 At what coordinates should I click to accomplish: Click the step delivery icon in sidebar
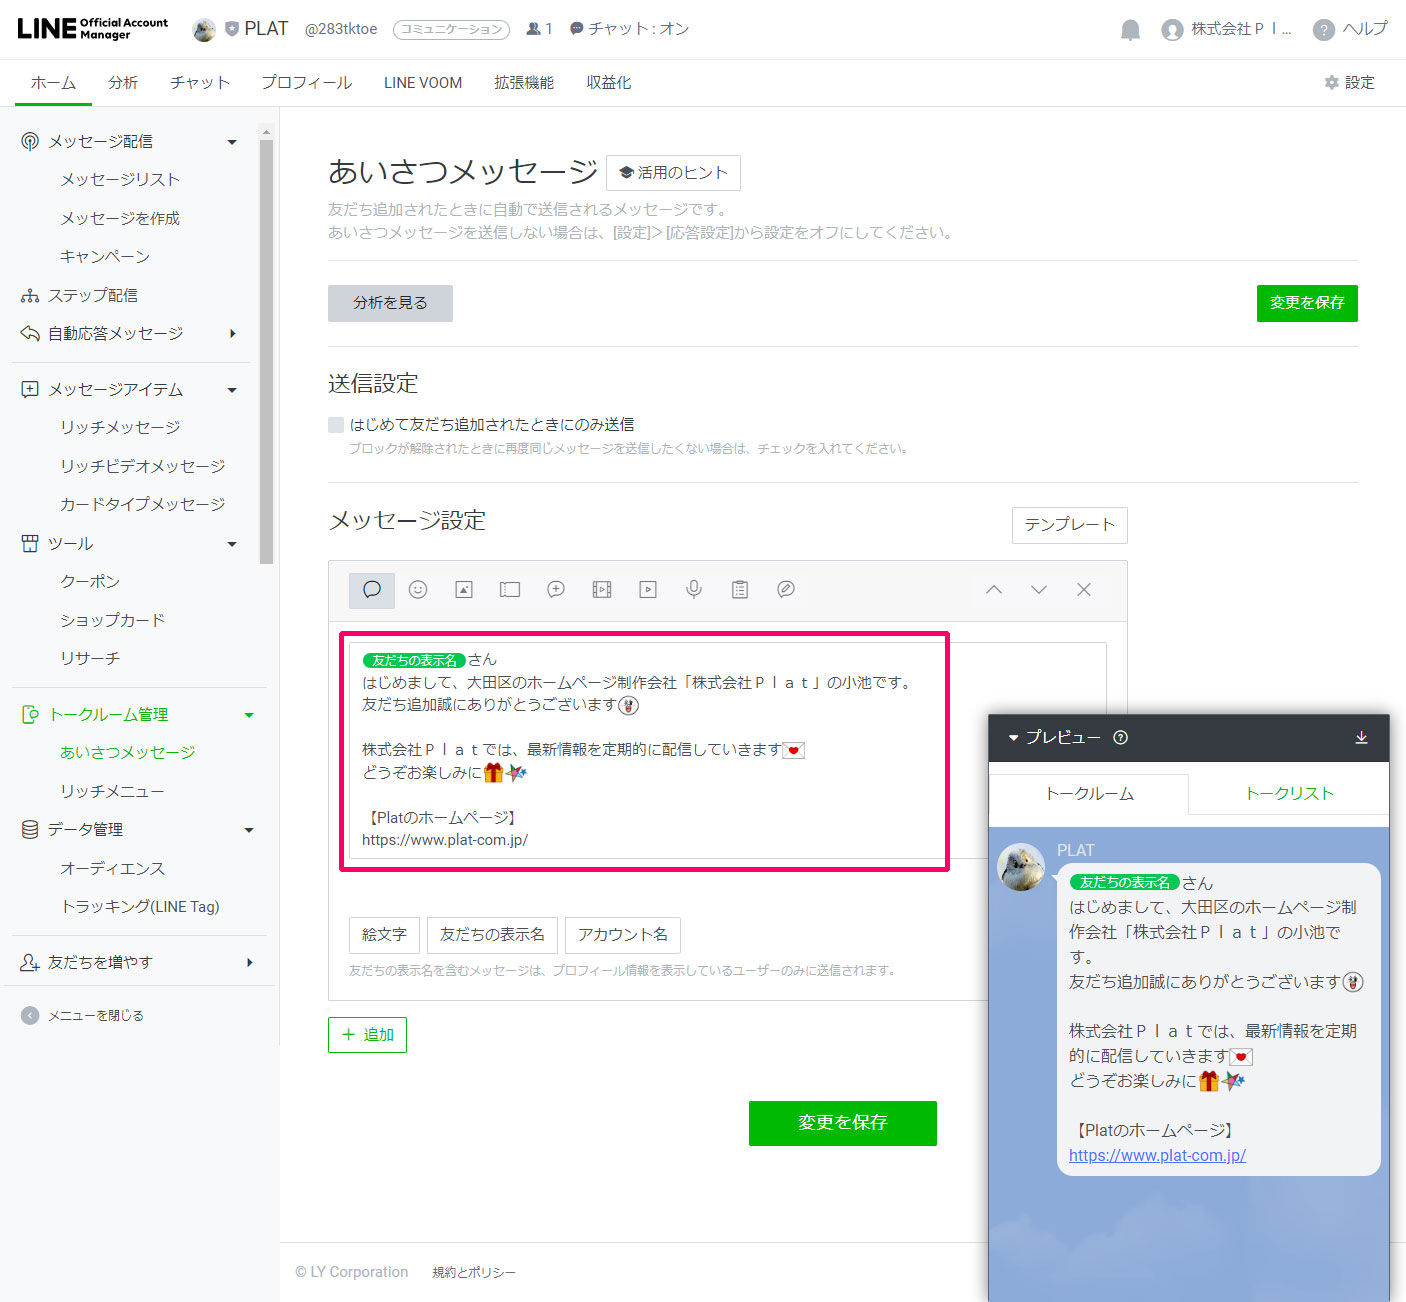click(x=30, y=296)
